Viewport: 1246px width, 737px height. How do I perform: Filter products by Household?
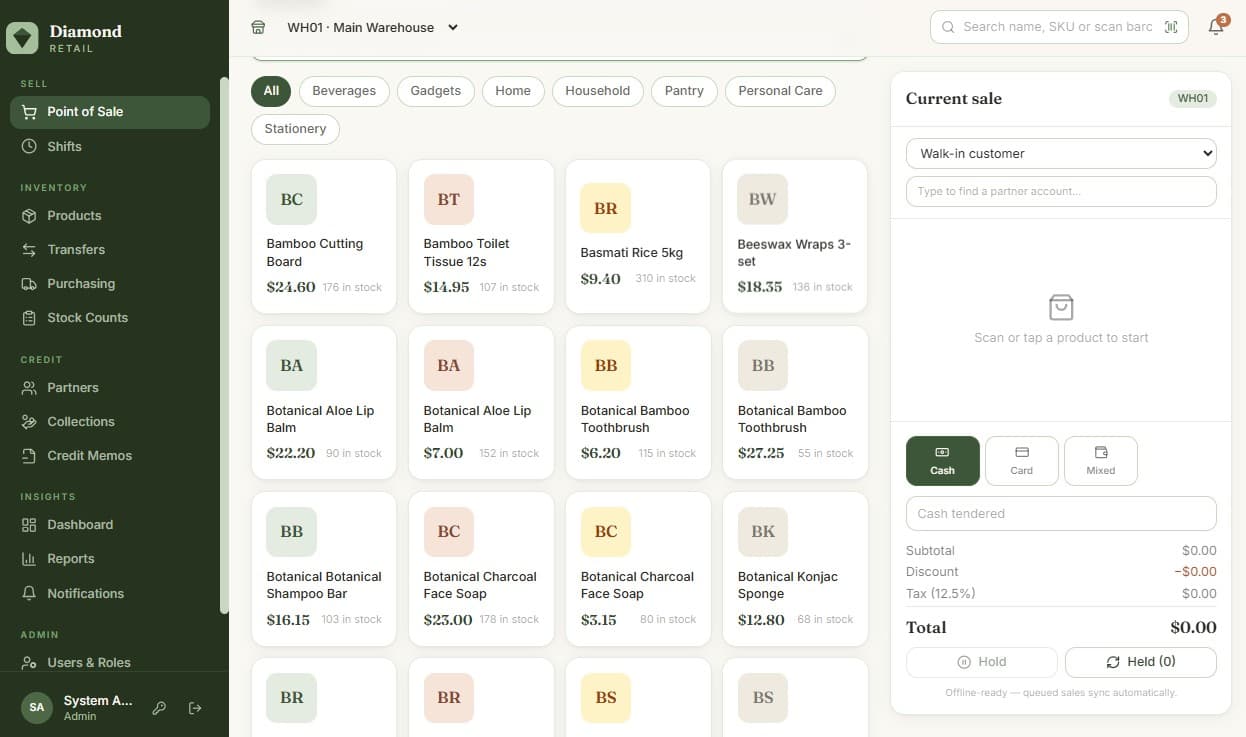point(597,91)
